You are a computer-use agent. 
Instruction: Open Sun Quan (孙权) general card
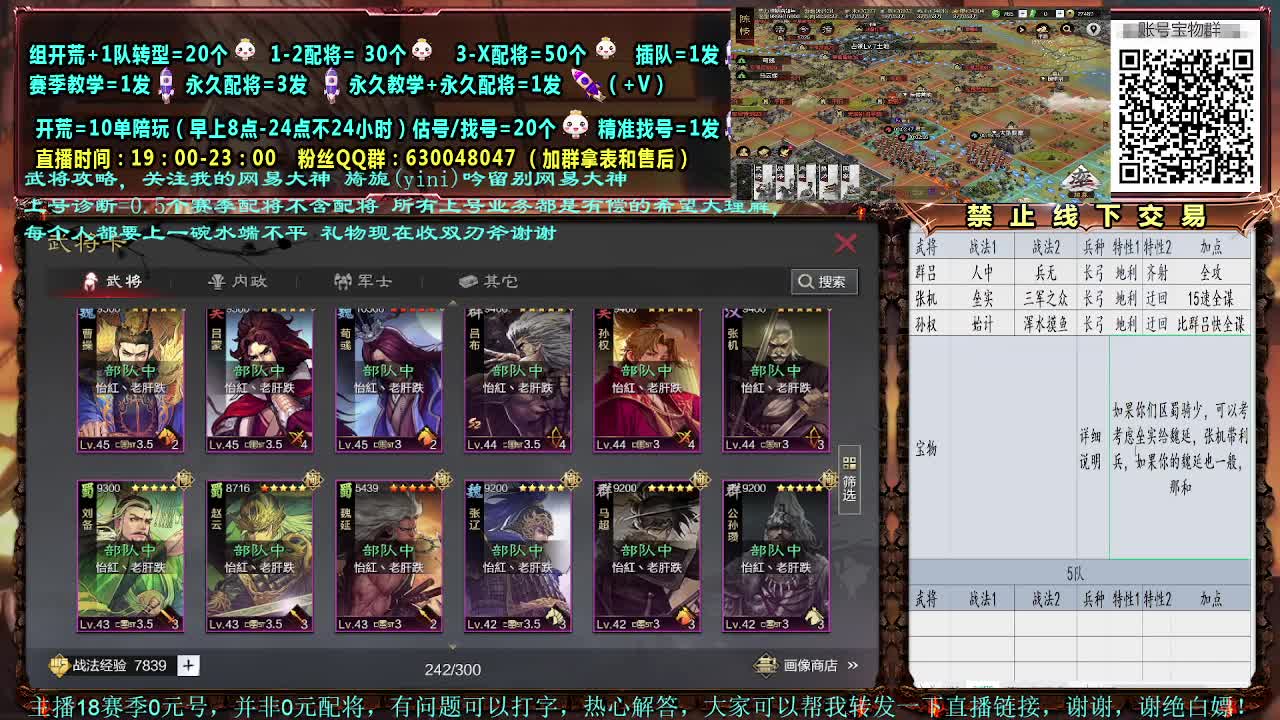tap(647, 380)
